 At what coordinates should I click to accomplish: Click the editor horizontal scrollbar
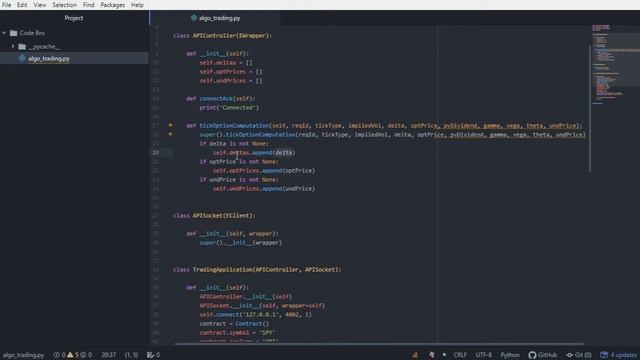click(379, 344)
